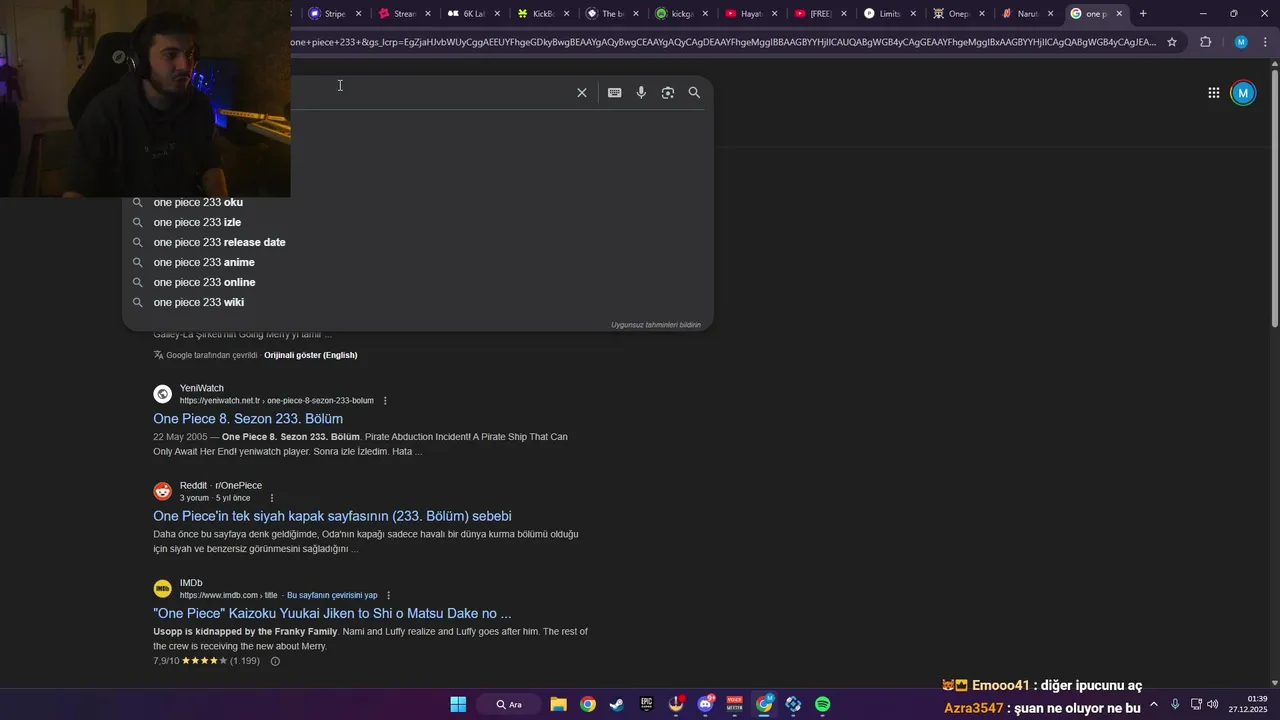Start voice search with the microphone icon
The width and height of the screenshot is (1280, 720).
641,92
